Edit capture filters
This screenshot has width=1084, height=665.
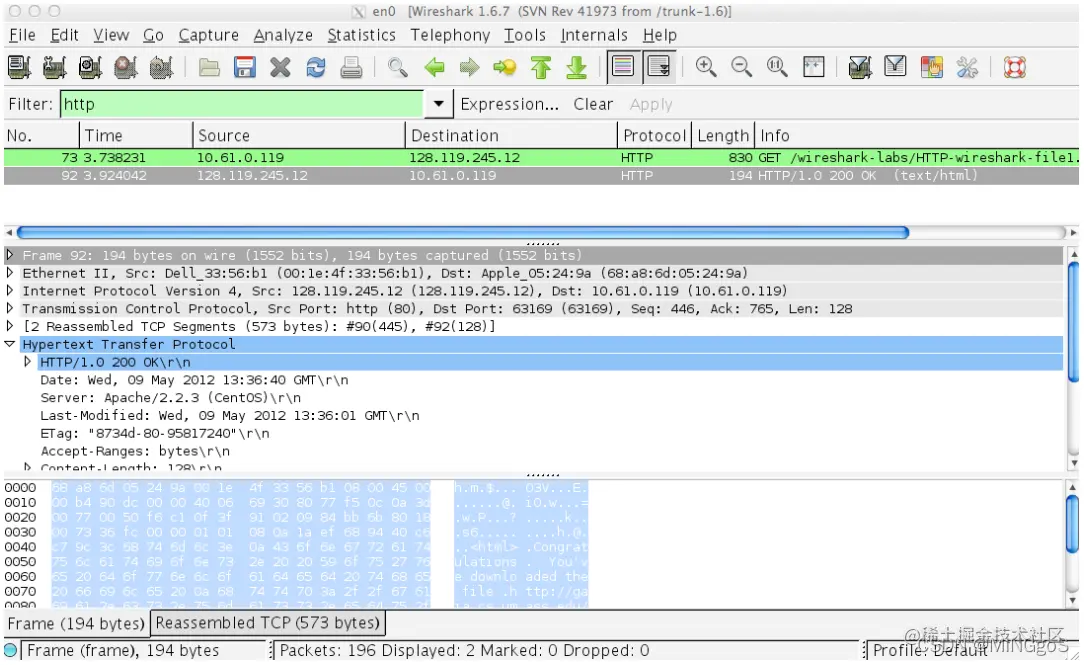(x=860, y=67)
